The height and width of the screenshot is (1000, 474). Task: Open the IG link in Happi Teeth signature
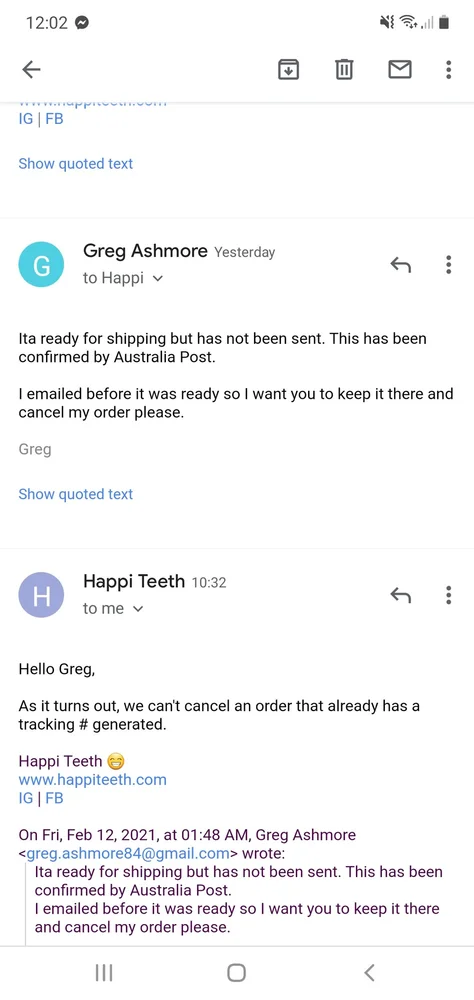point(26,798)
